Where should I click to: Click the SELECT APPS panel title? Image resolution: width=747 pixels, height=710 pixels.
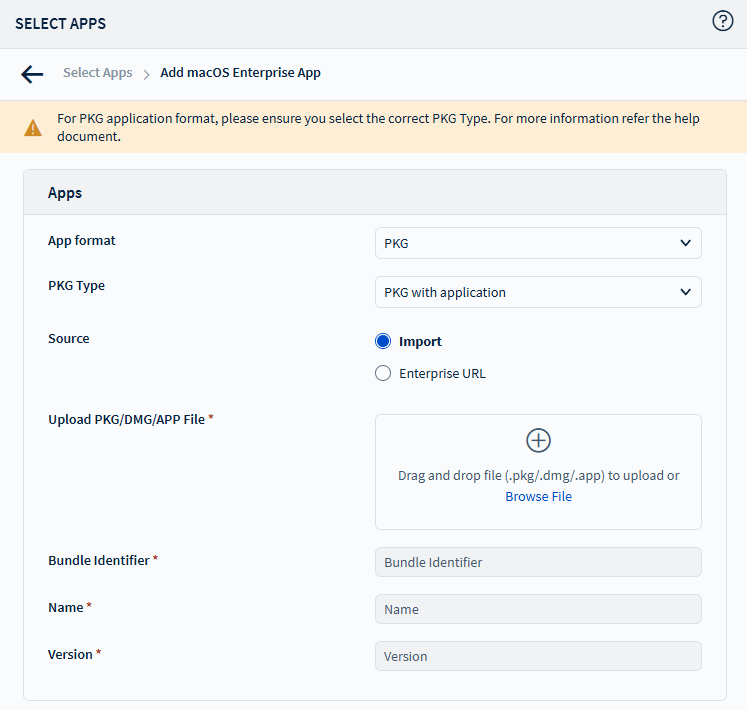point(60,23)
